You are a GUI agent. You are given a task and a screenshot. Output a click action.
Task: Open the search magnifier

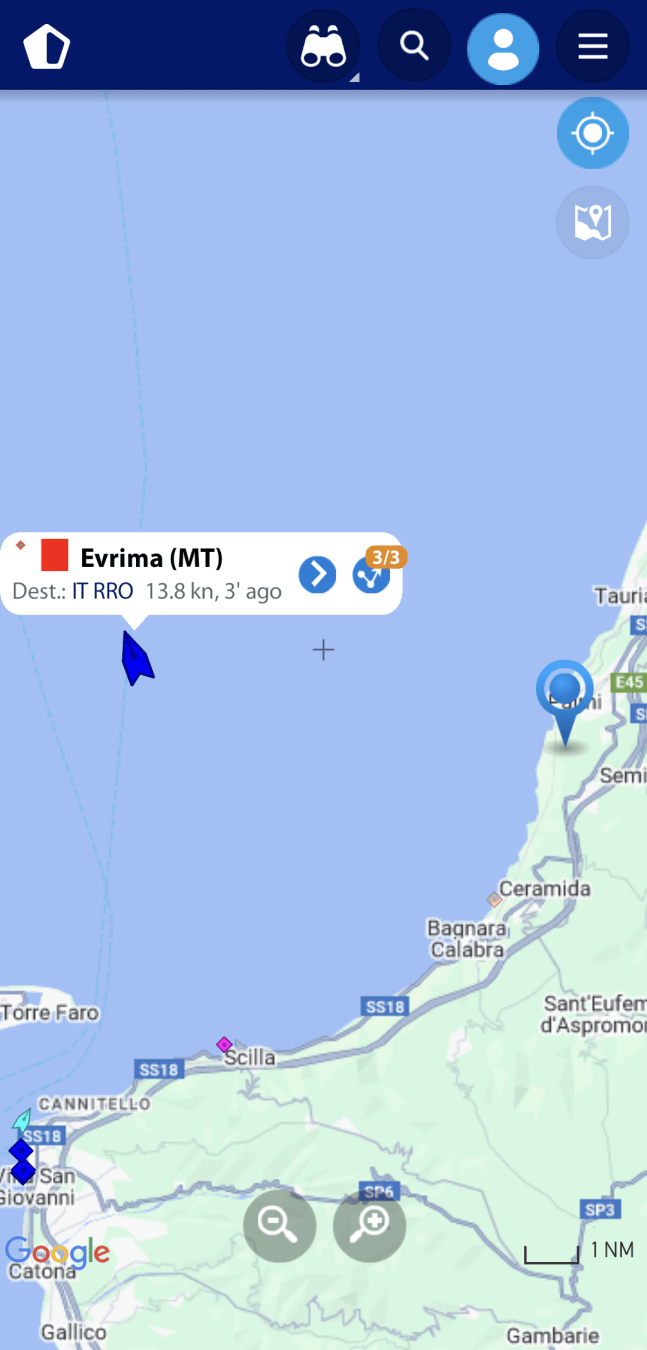[x=413, y=46]
